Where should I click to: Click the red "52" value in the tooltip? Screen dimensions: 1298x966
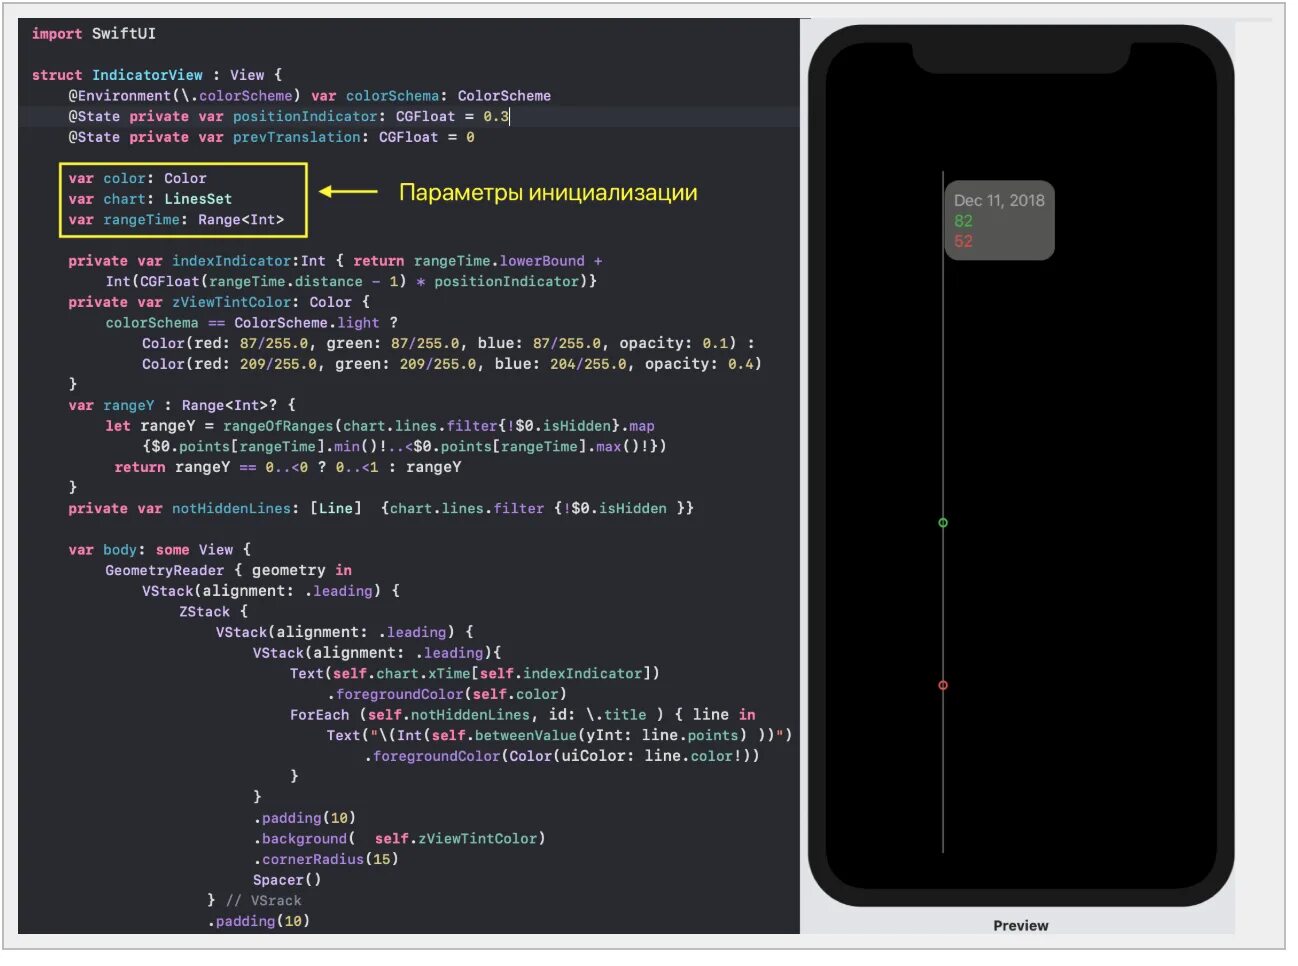click(x=963, y=241)
